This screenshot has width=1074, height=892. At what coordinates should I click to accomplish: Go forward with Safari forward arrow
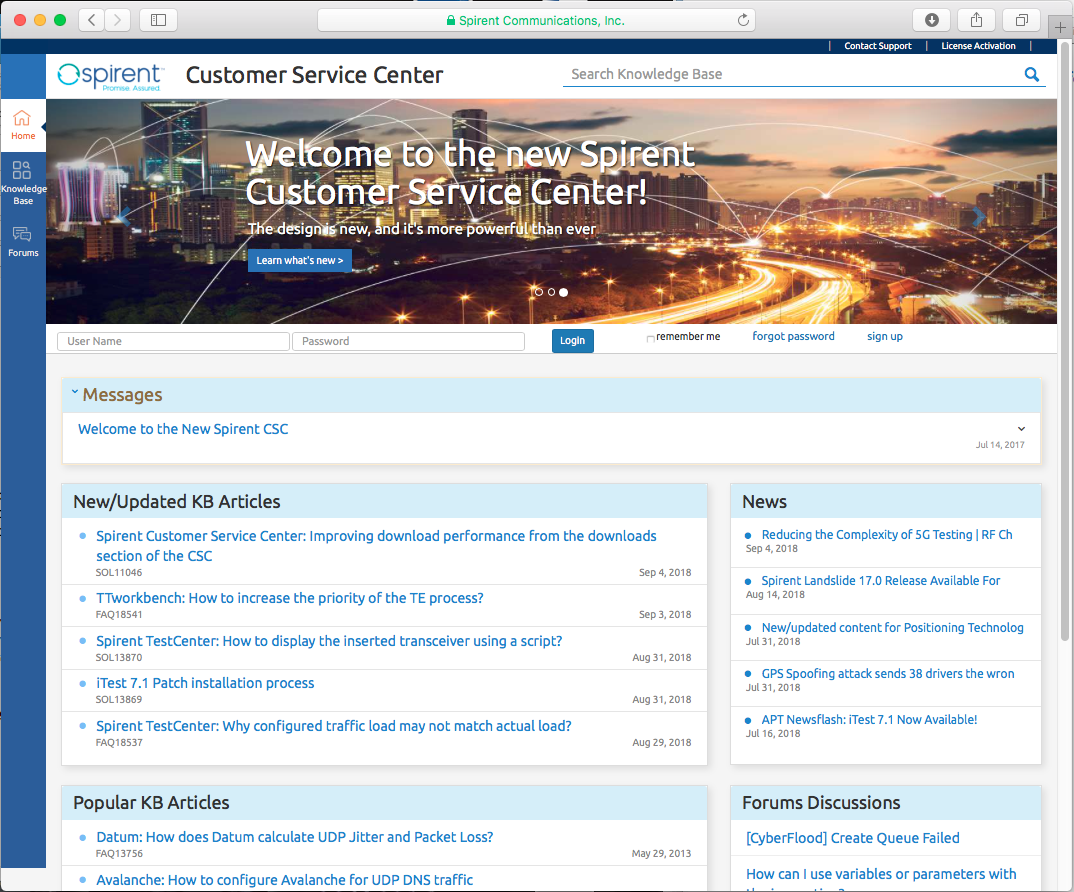[x=117, y=20]
